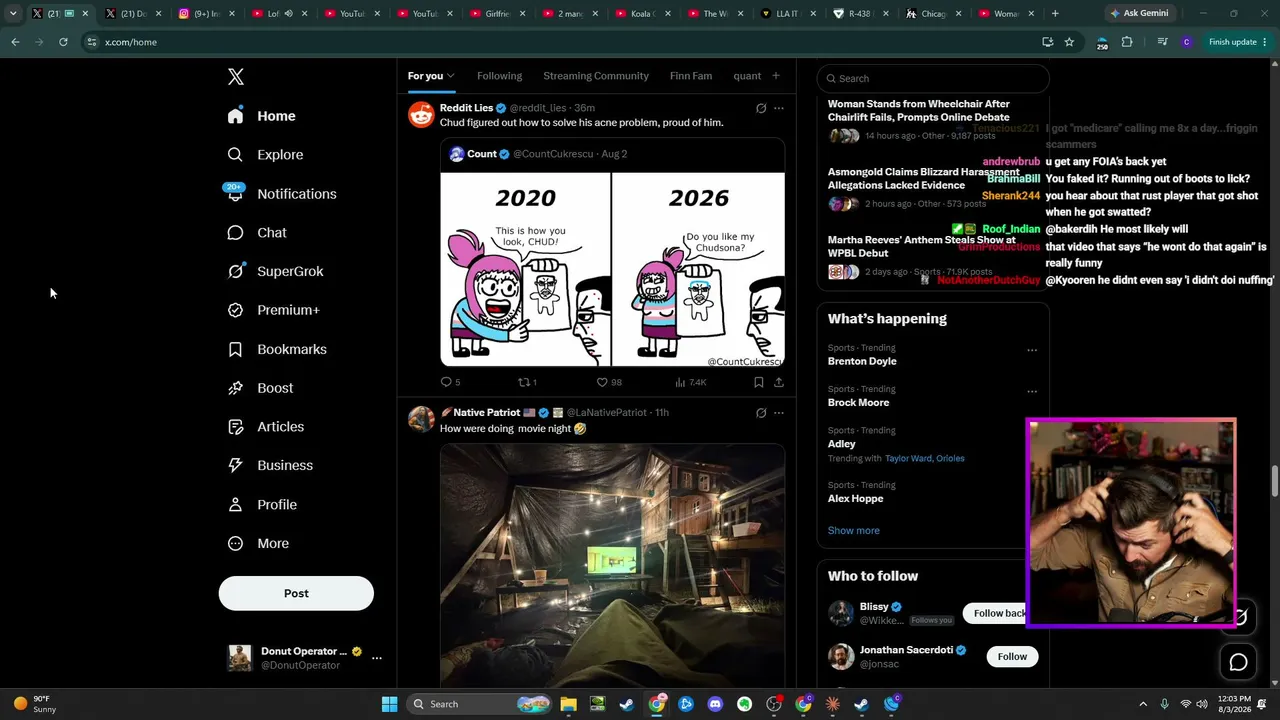Screen dimensions: 1280x720
Task: Open Articles from the sidebar
Action: tap(265, 427)
